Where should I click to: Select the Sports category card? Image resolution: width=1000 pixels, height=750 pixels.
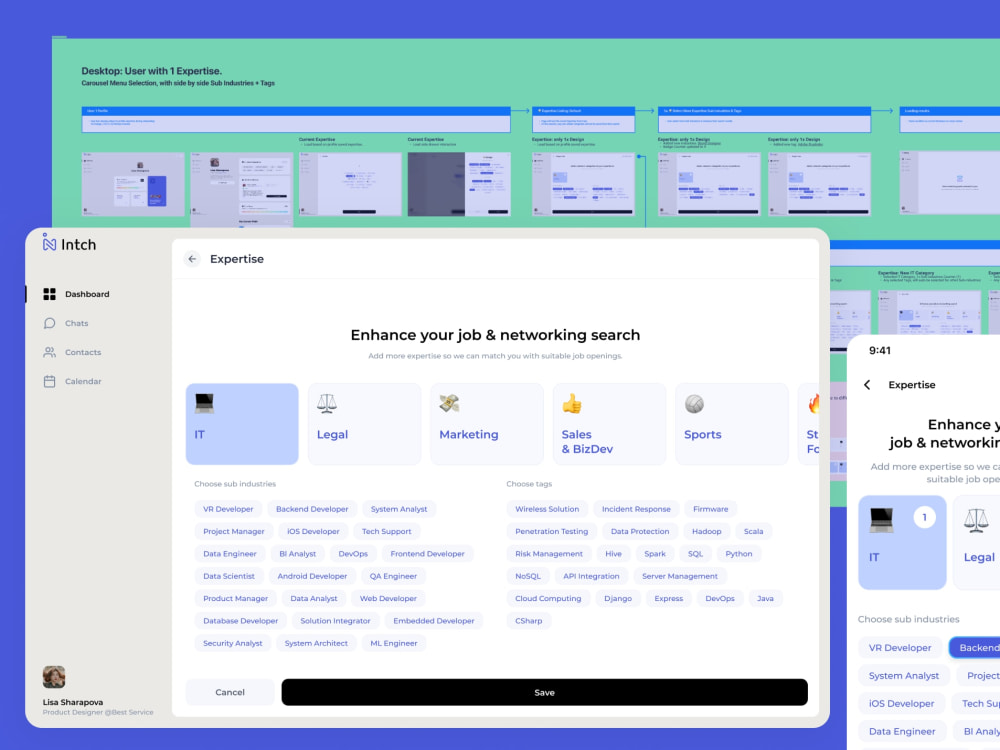[732, 424]
